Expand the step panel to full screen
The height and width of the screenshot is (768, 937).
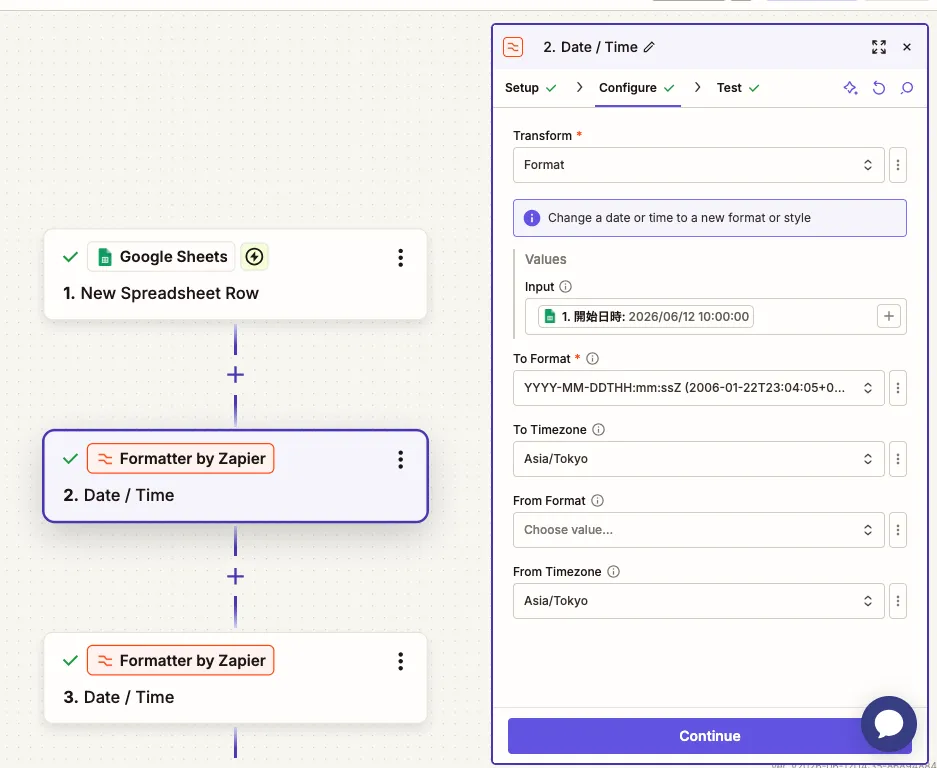click(x=878, y=47)
